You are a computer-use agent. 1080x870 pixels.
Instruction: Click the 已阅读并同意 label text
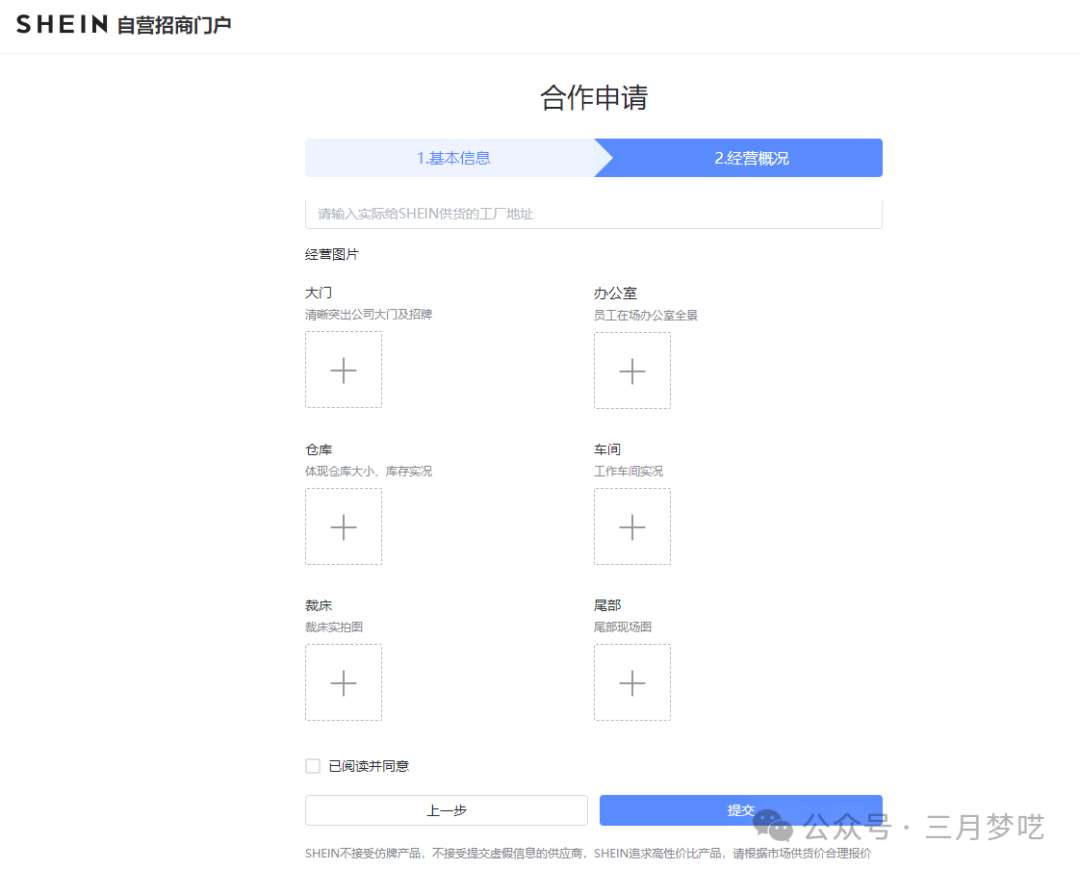pos(368,766)
